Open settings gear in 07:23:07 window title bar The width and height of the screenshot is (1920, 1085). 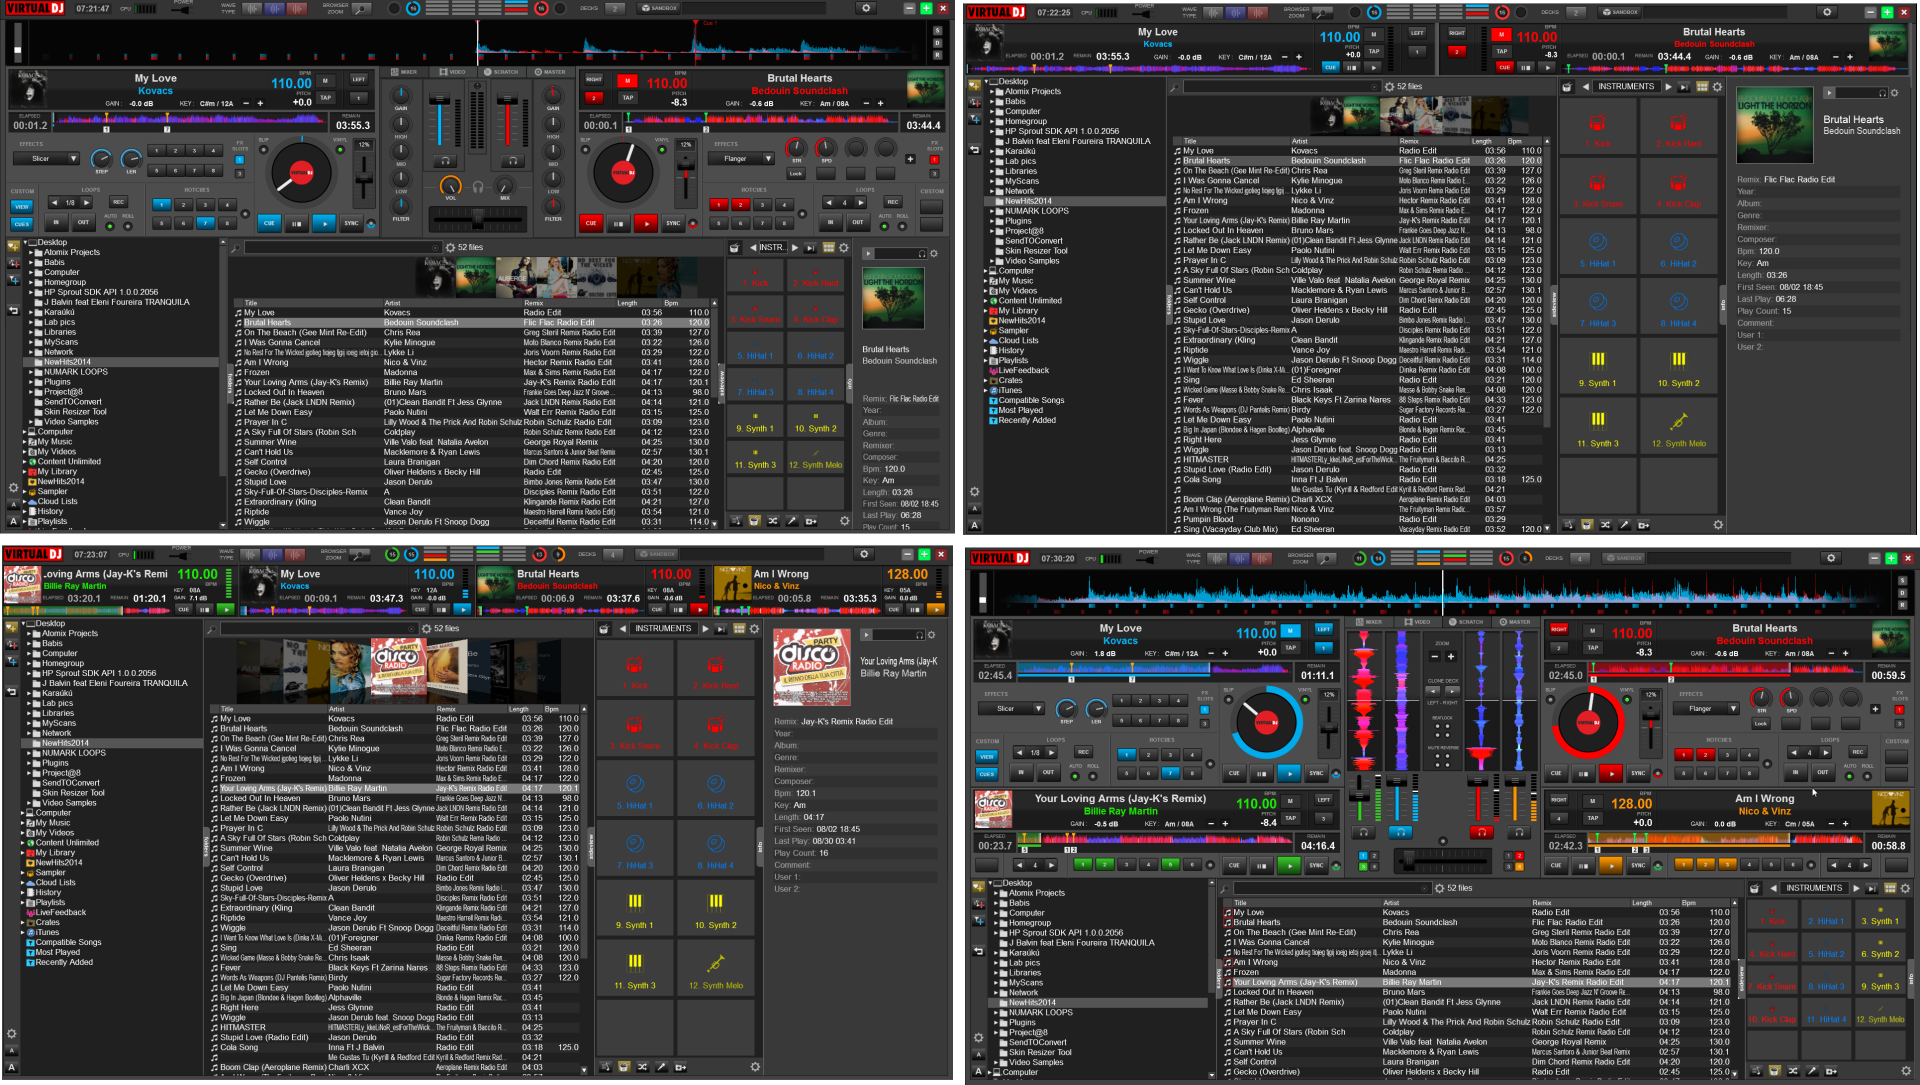[x=864, y=554]
